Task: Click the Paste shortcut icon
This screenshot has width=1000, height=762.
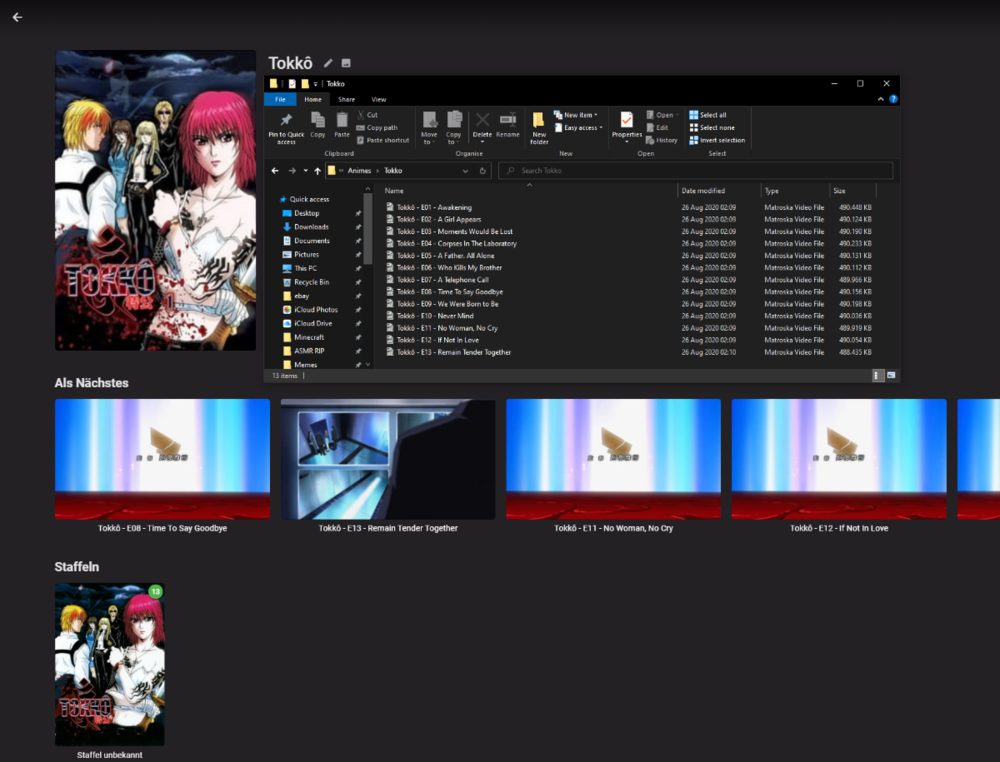Action: 361,141
